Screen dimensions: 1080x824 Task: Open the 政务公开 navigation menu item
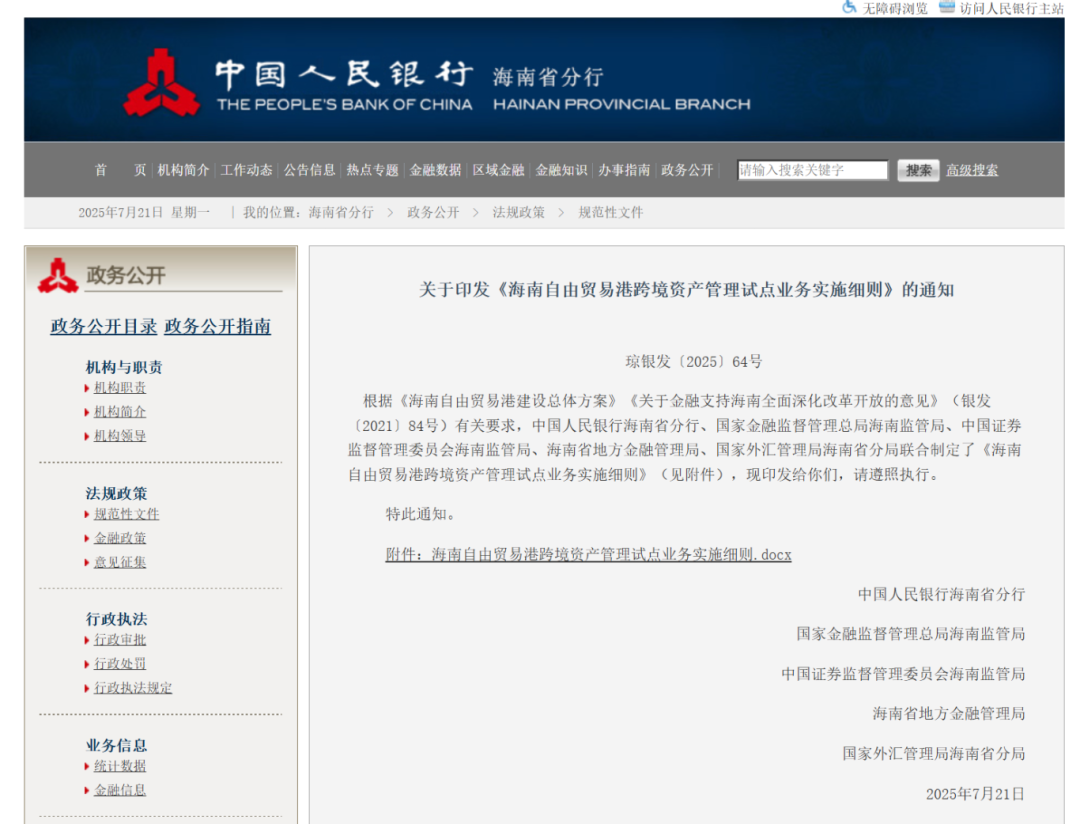[x=687, y=170]
